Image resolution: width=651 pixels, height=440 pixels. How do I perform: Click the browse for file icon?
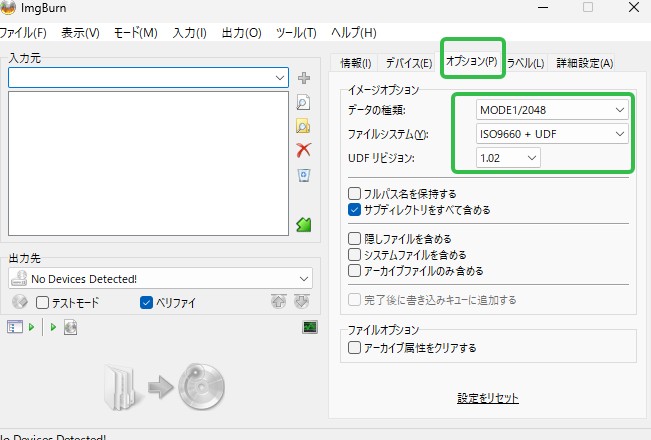pos(303,102)
